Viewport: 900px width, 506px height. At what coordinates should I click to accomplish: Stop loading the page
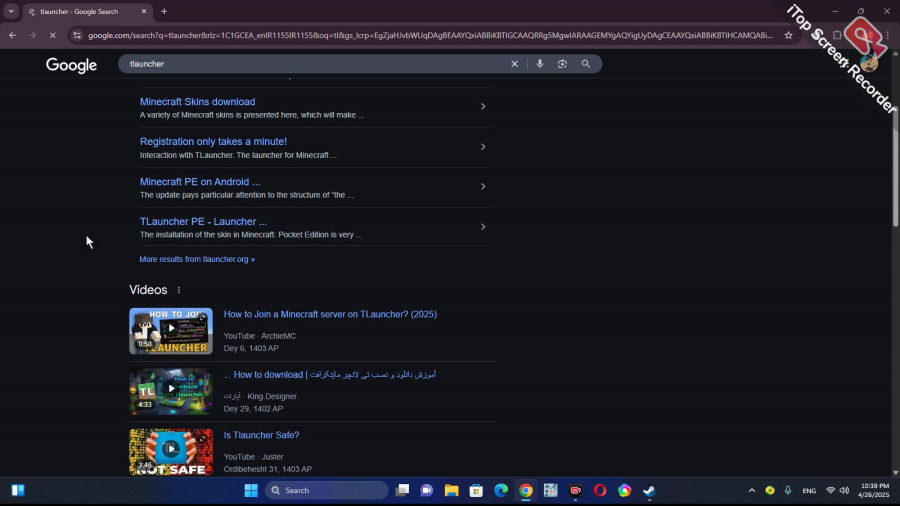point(52,35)
